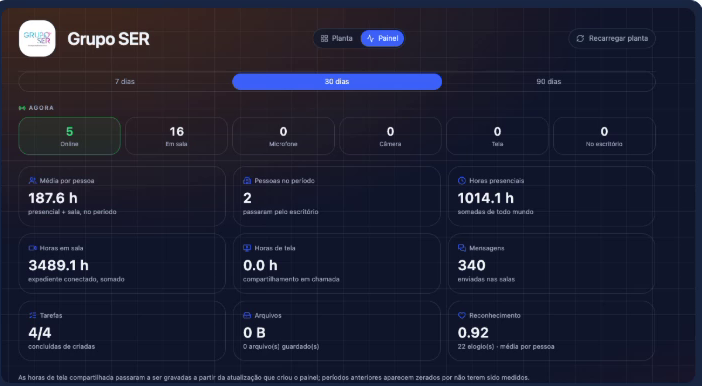Click the Grupo SER logo thumbnail
702x386 pixels.
[37, 39]
